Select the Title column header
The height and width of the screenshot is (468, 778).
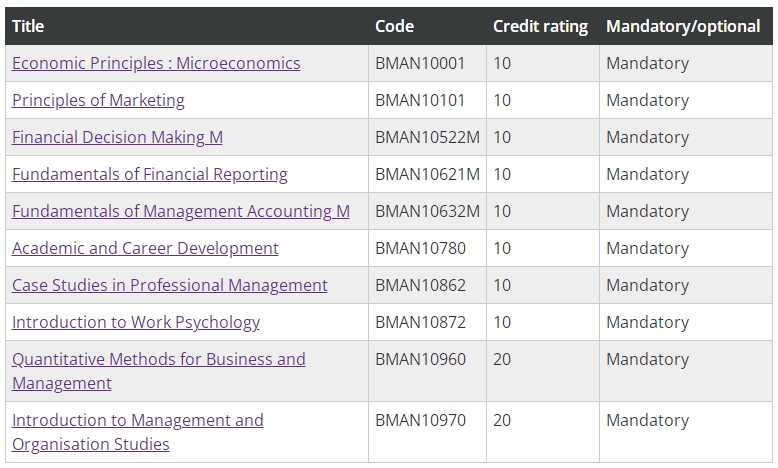coord(28,26)
